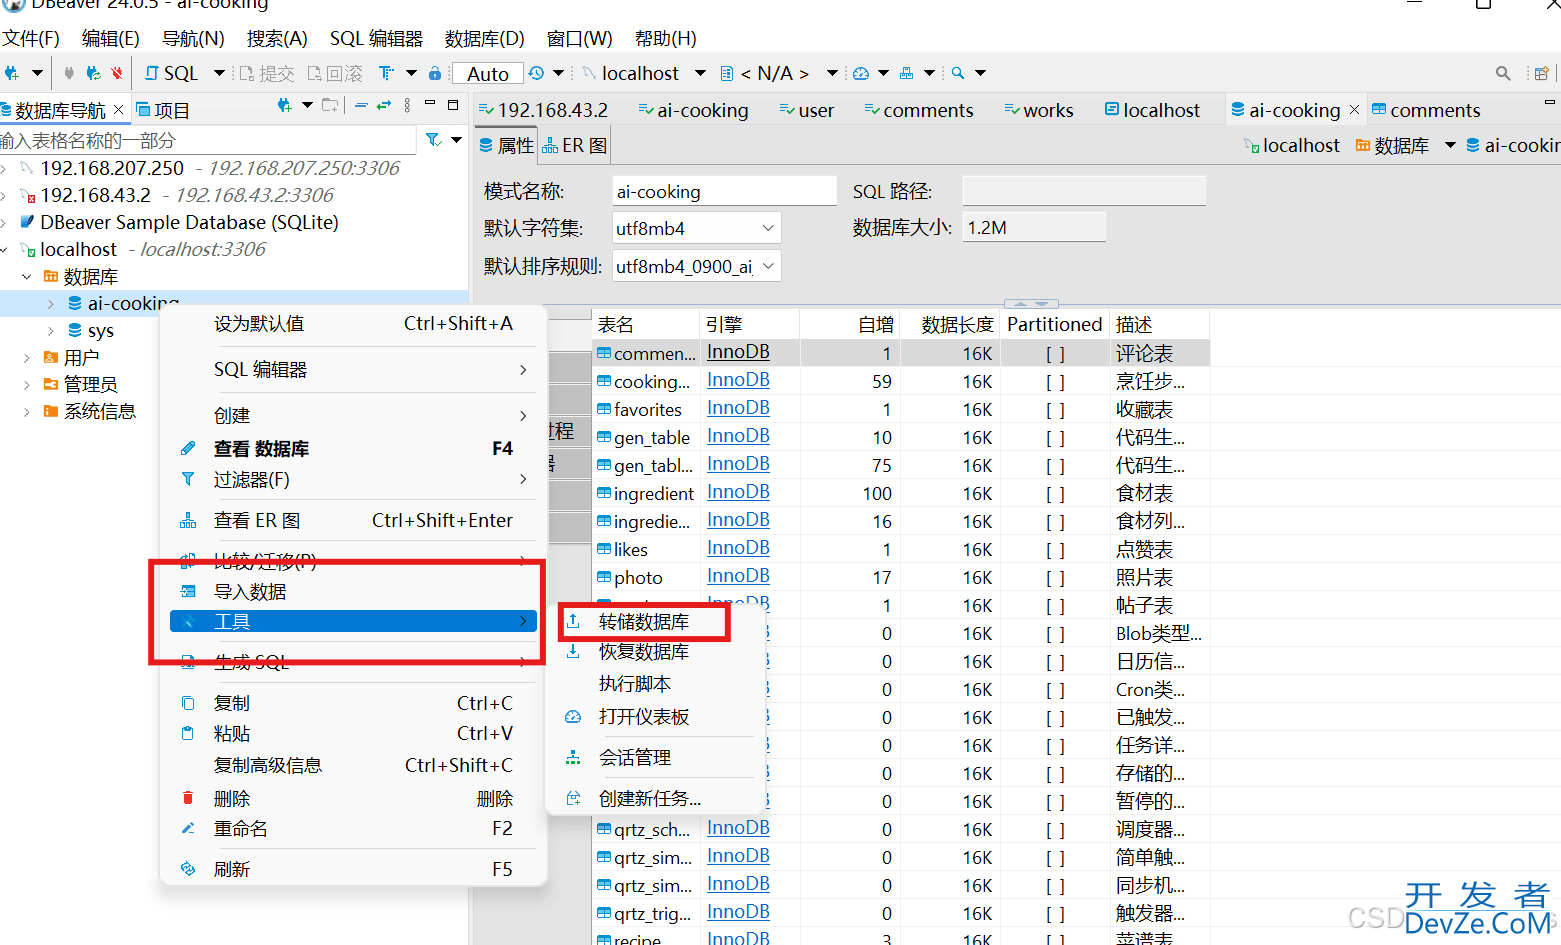Collapse all nodes in database navigator
The width and height of the screenshot is (1561, 945).
coord(361,105)
